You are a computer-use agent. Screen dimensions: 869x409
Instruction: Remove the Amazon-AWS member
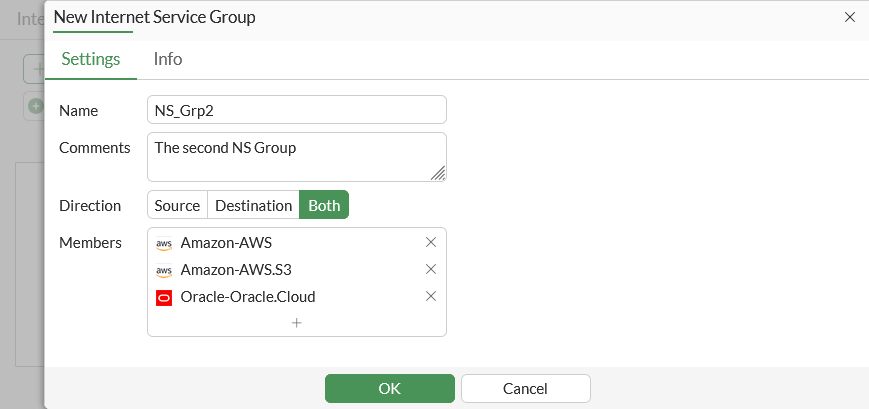(x=431, y=242)
